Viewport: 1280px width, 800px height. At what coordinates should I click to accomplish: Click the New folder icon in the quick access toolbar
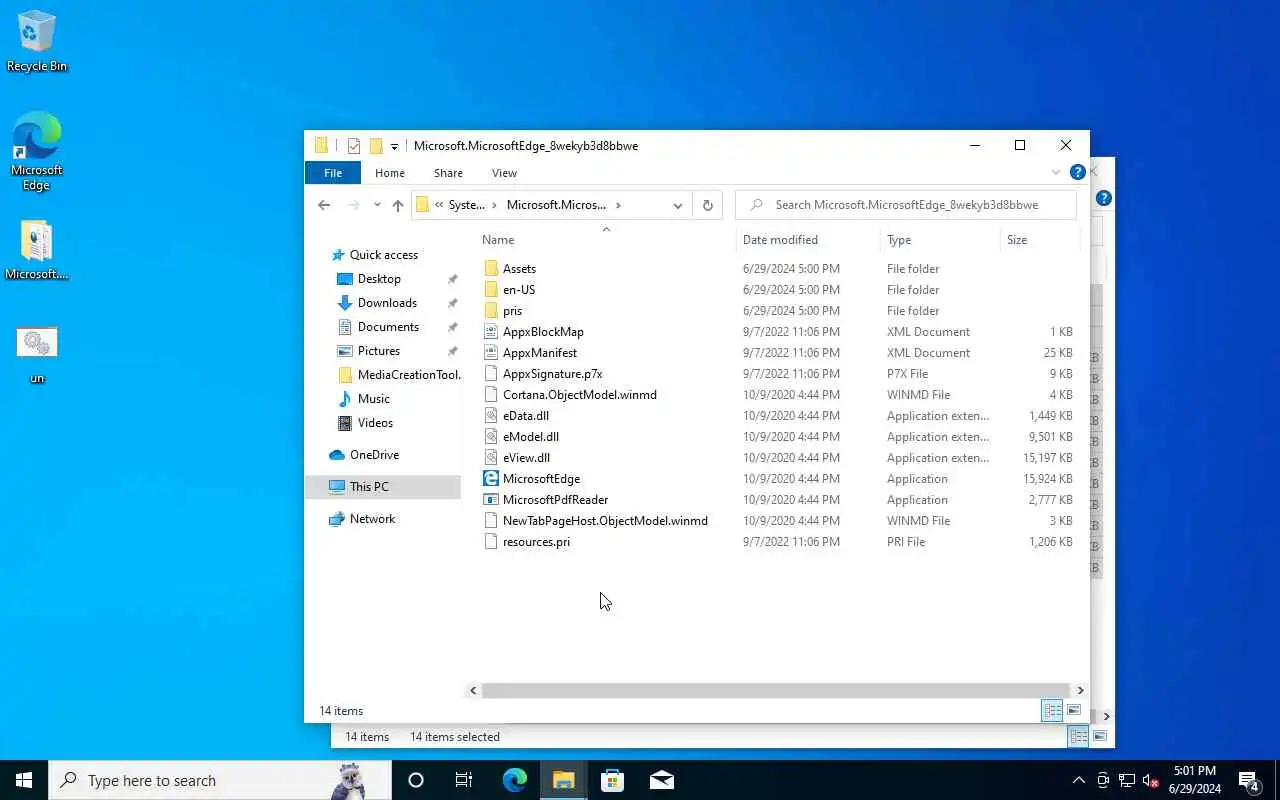click(x=376, y=146)
